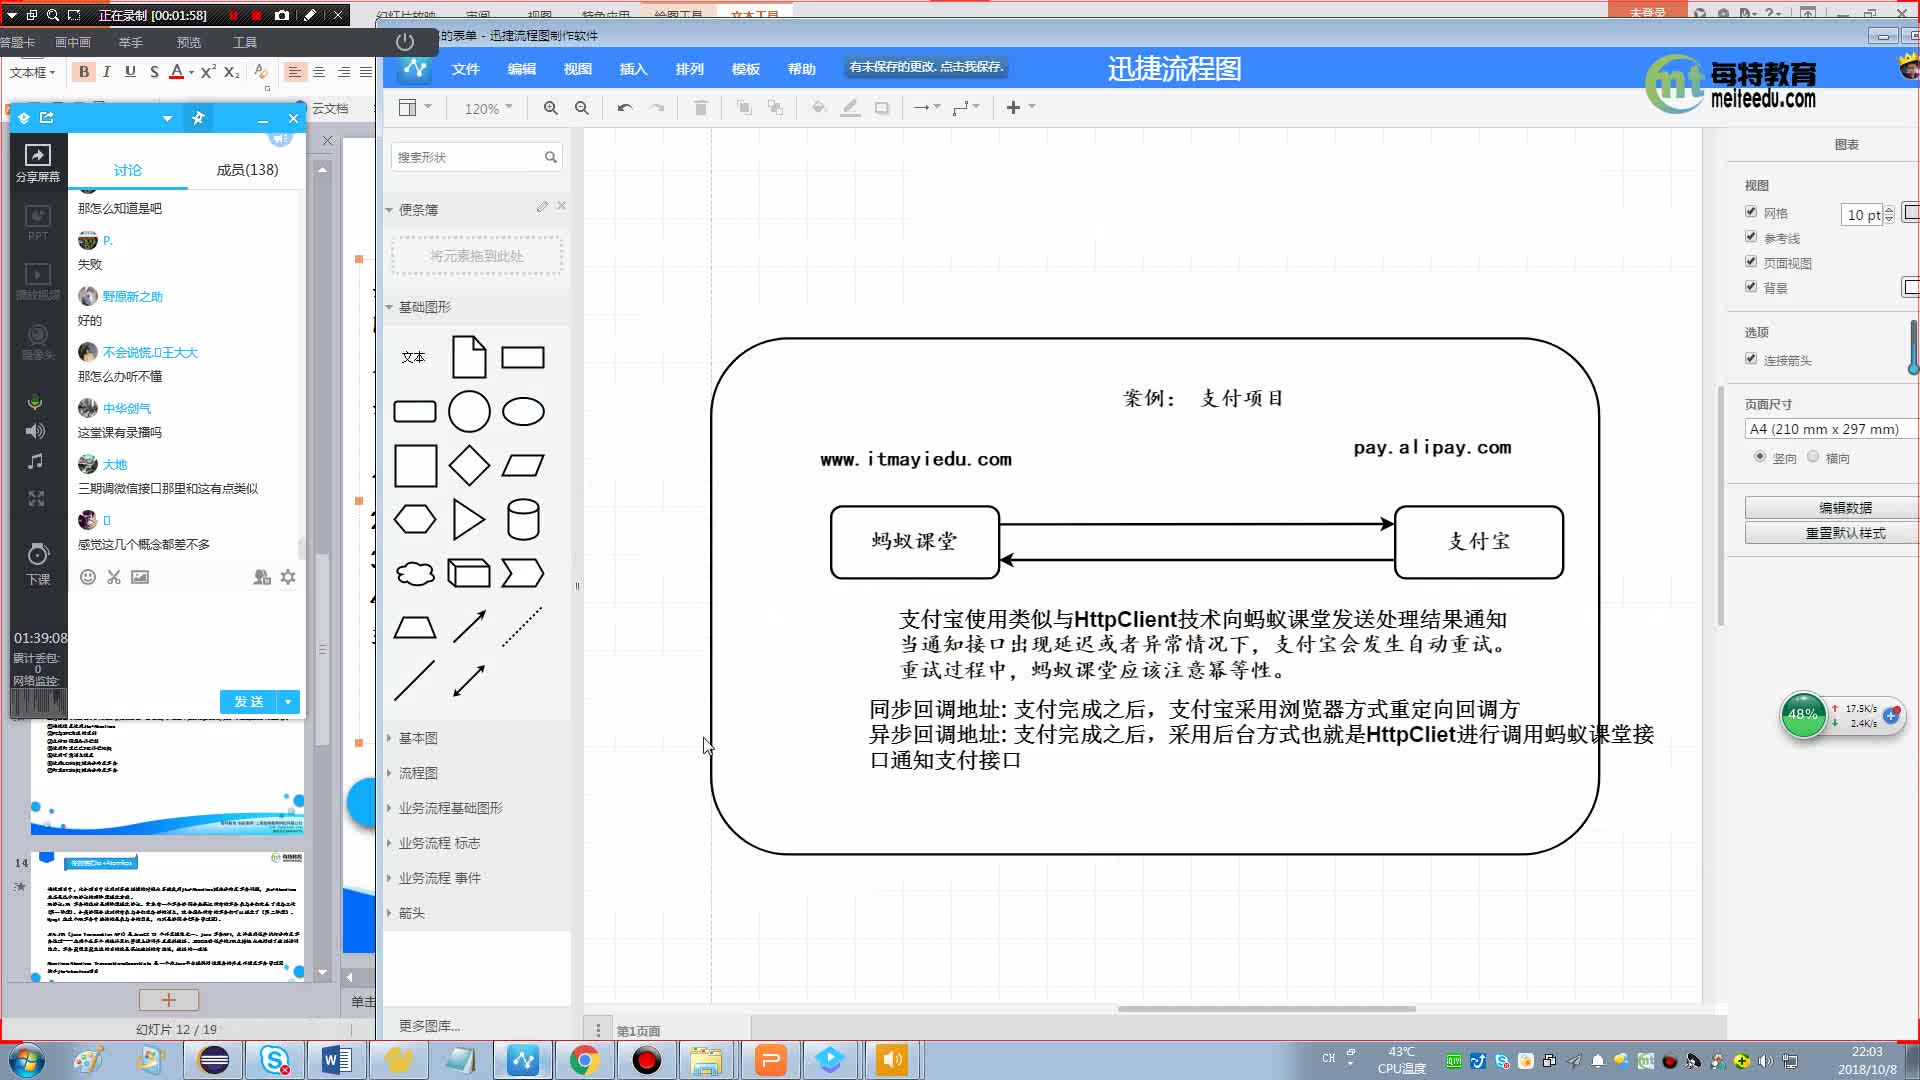The image size is (1920, 1080).
Task: Toggle the 网格 grid checkbox
Action: (x=1751, y=212)
